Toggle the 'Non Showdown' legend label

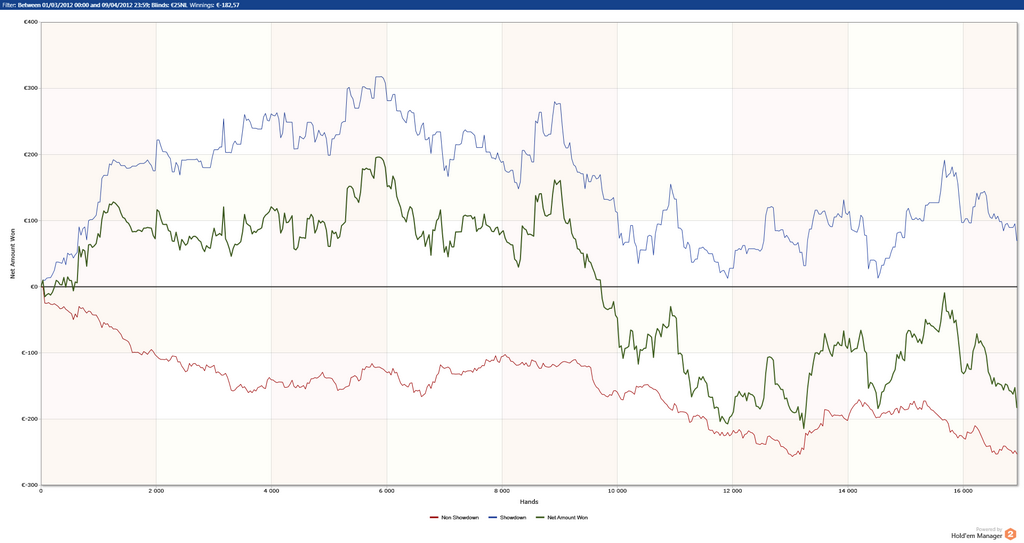tap(460, 518)
